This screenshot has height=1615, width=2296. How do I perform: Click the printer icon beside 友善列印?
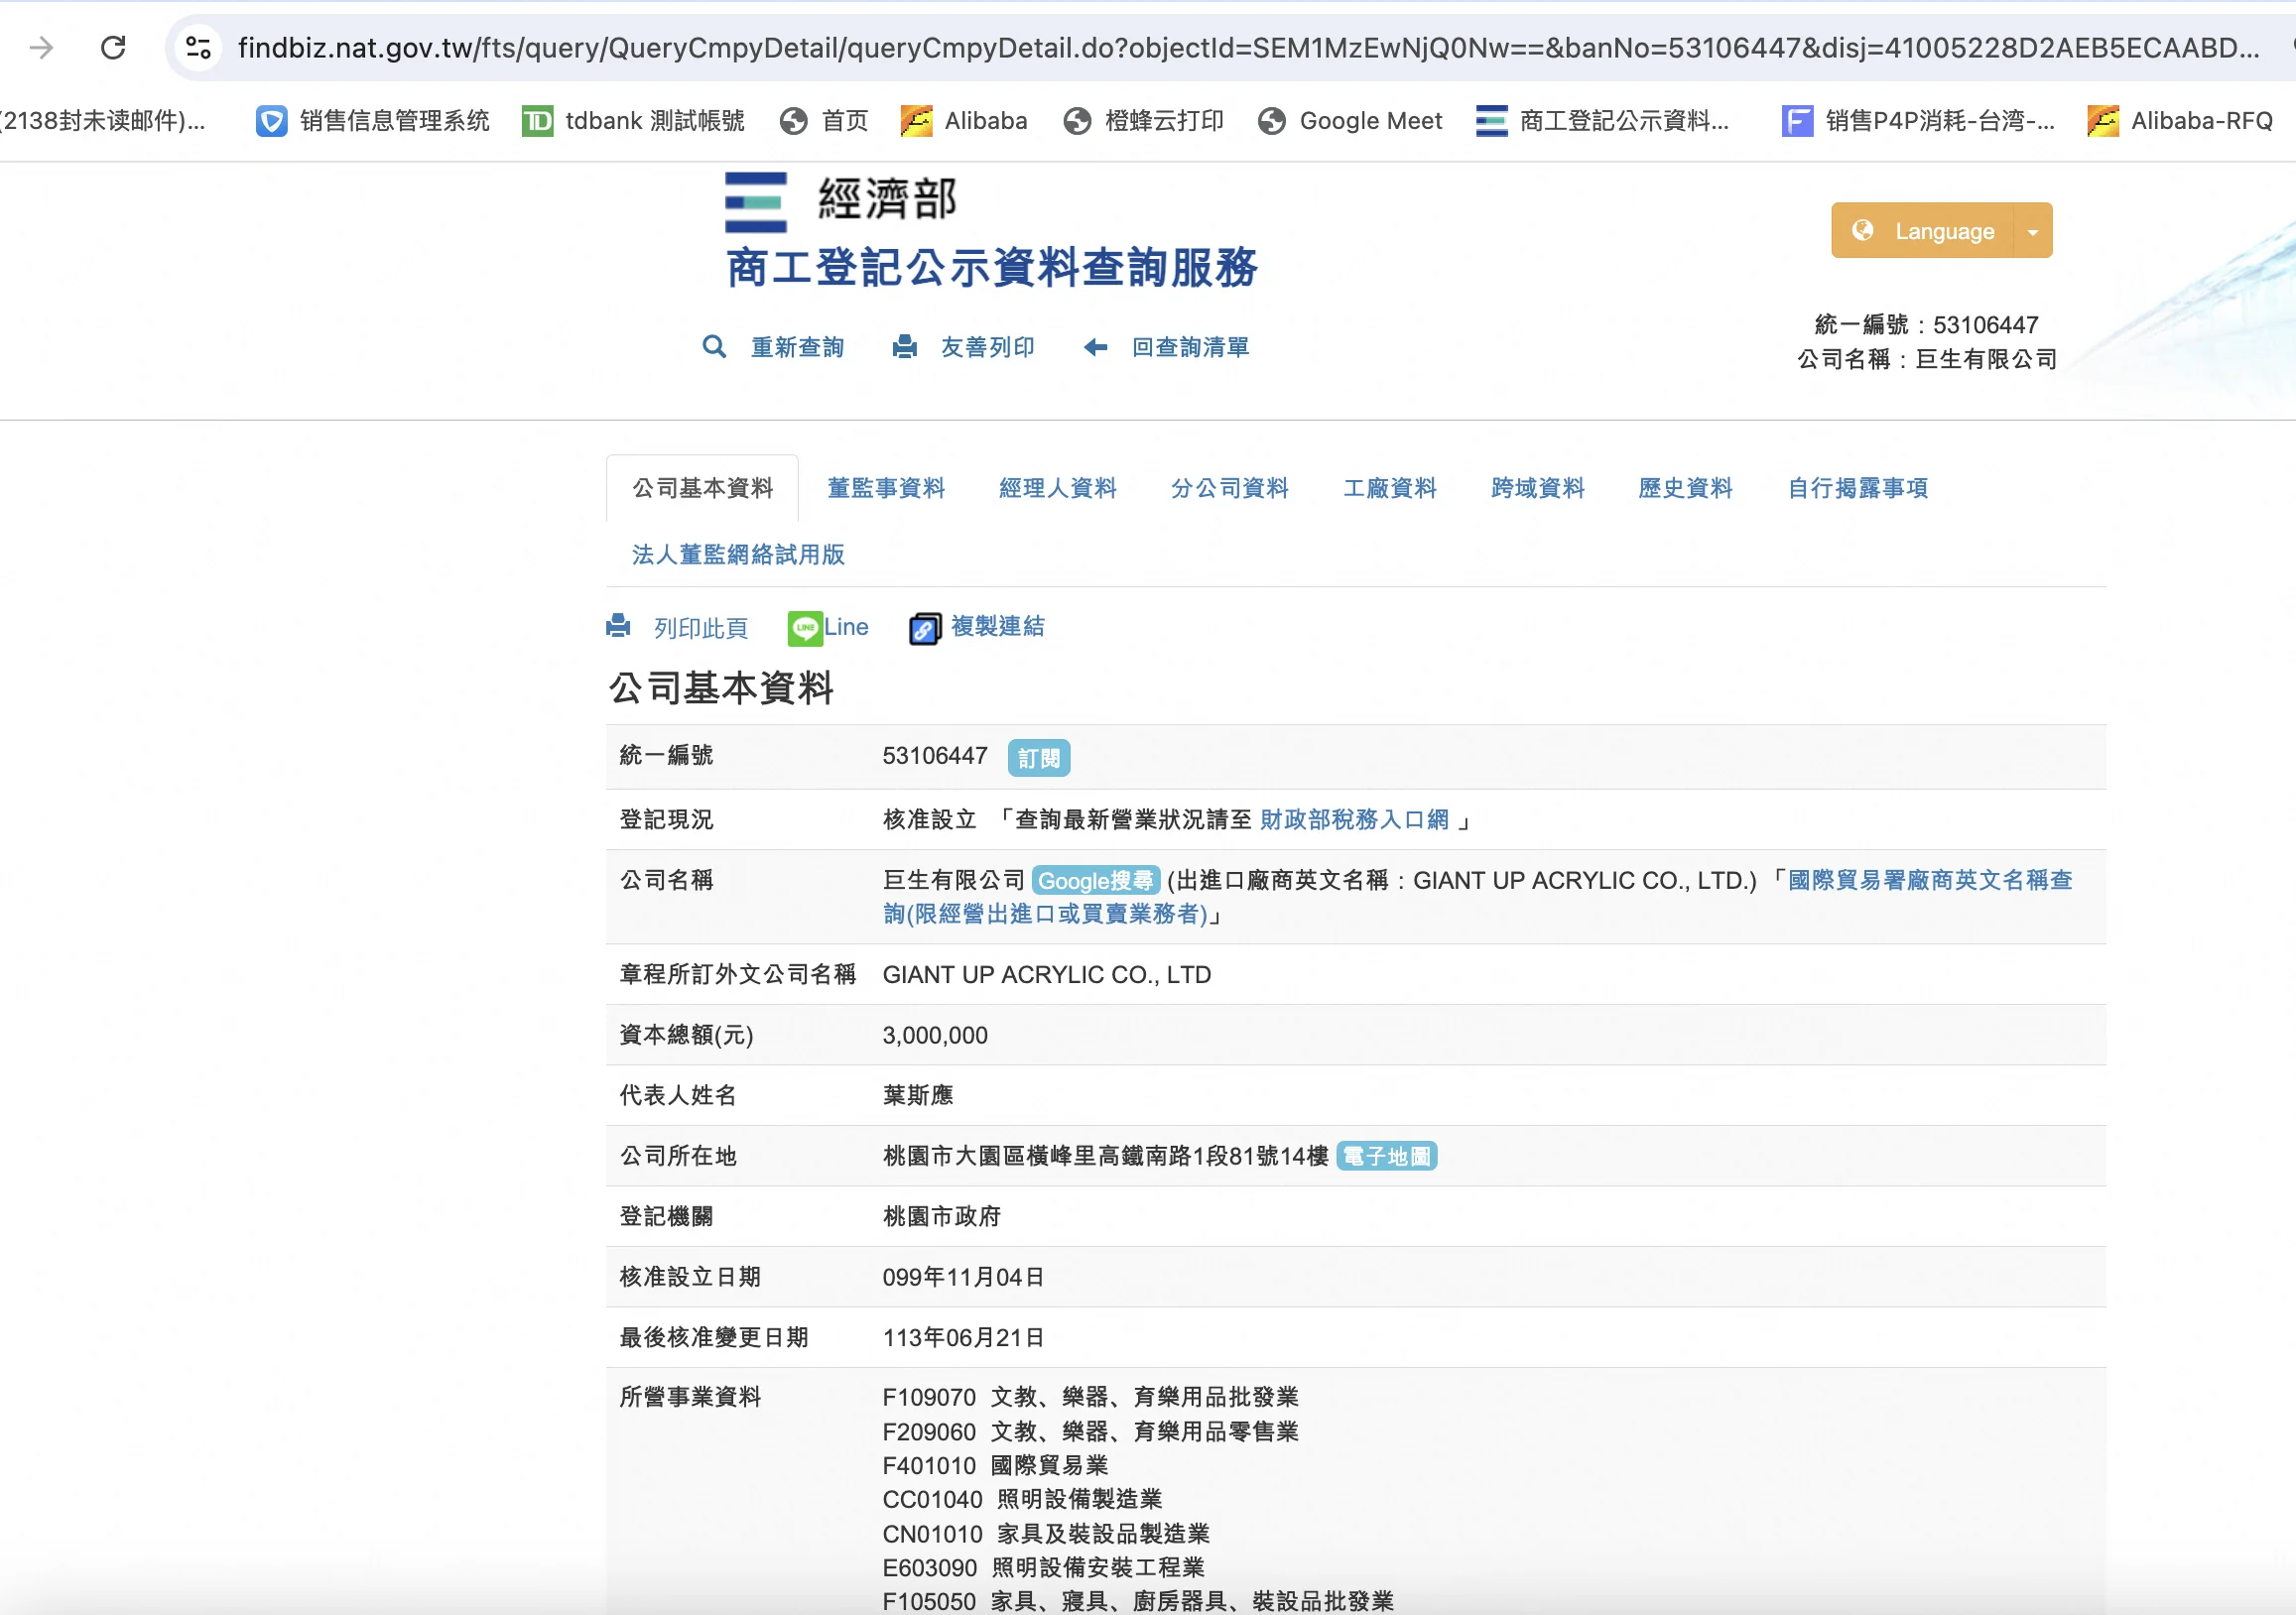pyautogui.click(x=904, y=347)
